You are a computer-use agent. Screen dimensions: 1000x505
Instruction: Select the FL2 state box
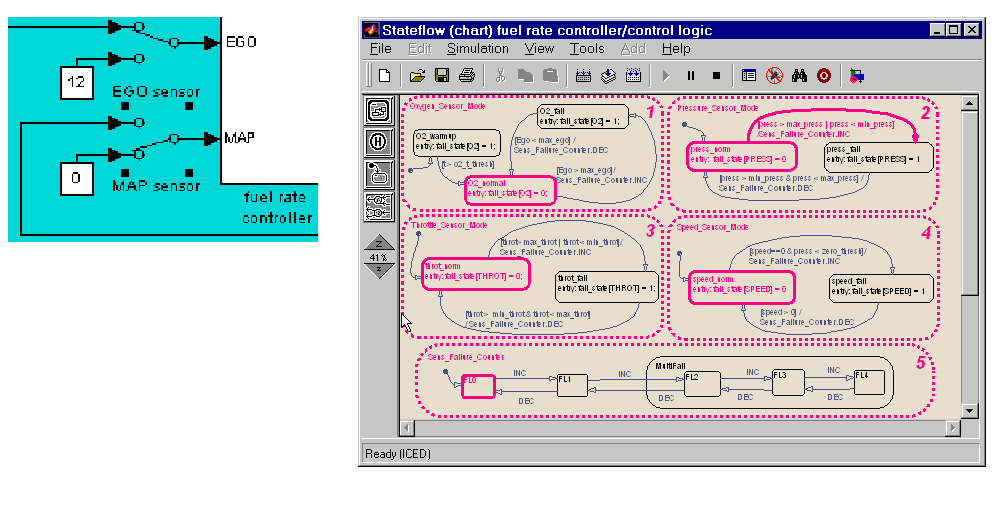tap(702, 384)
